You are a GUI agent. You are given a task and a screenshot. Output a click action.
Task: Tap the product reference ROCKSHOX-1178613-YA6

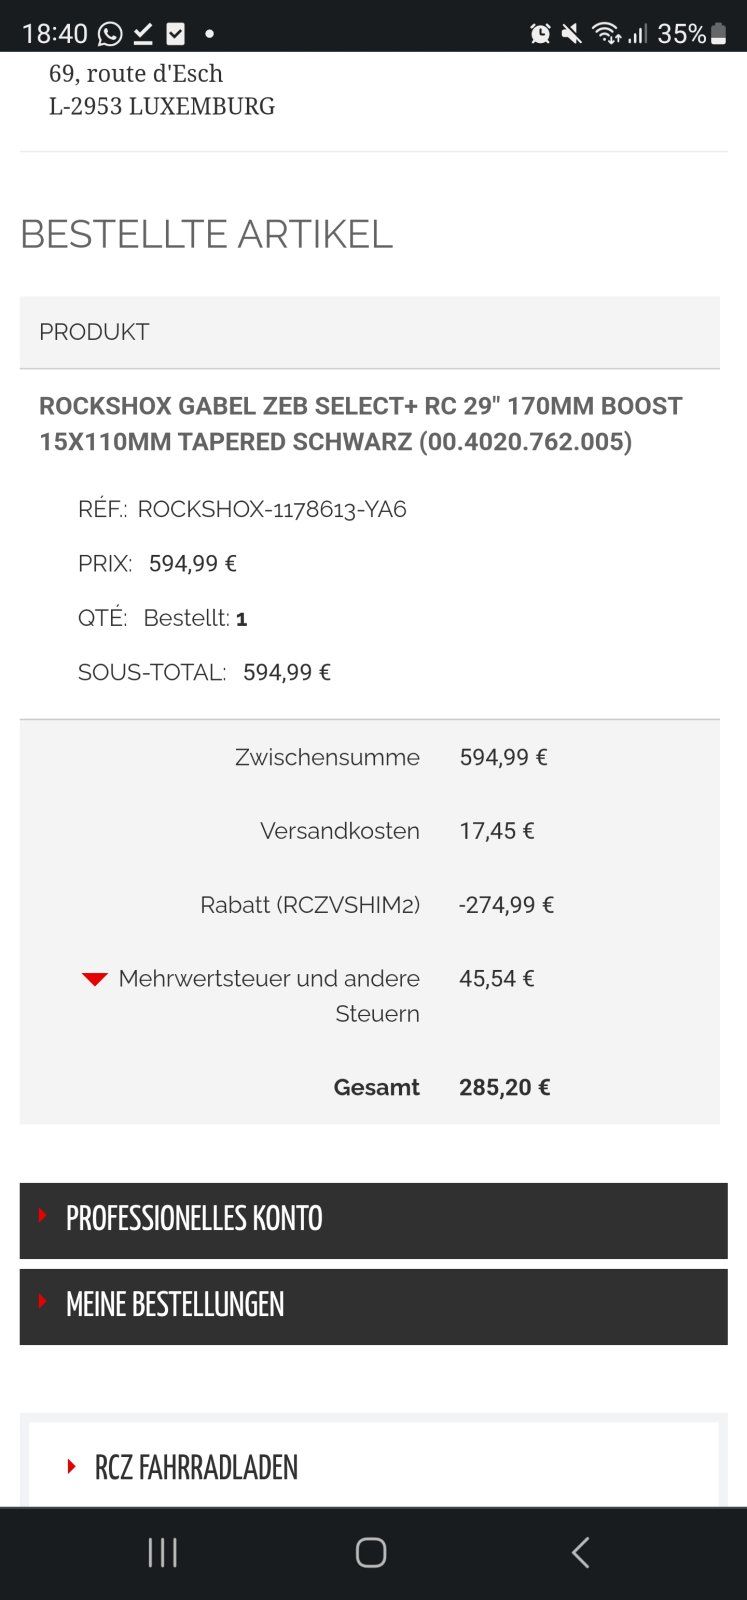tap(271, 509)
